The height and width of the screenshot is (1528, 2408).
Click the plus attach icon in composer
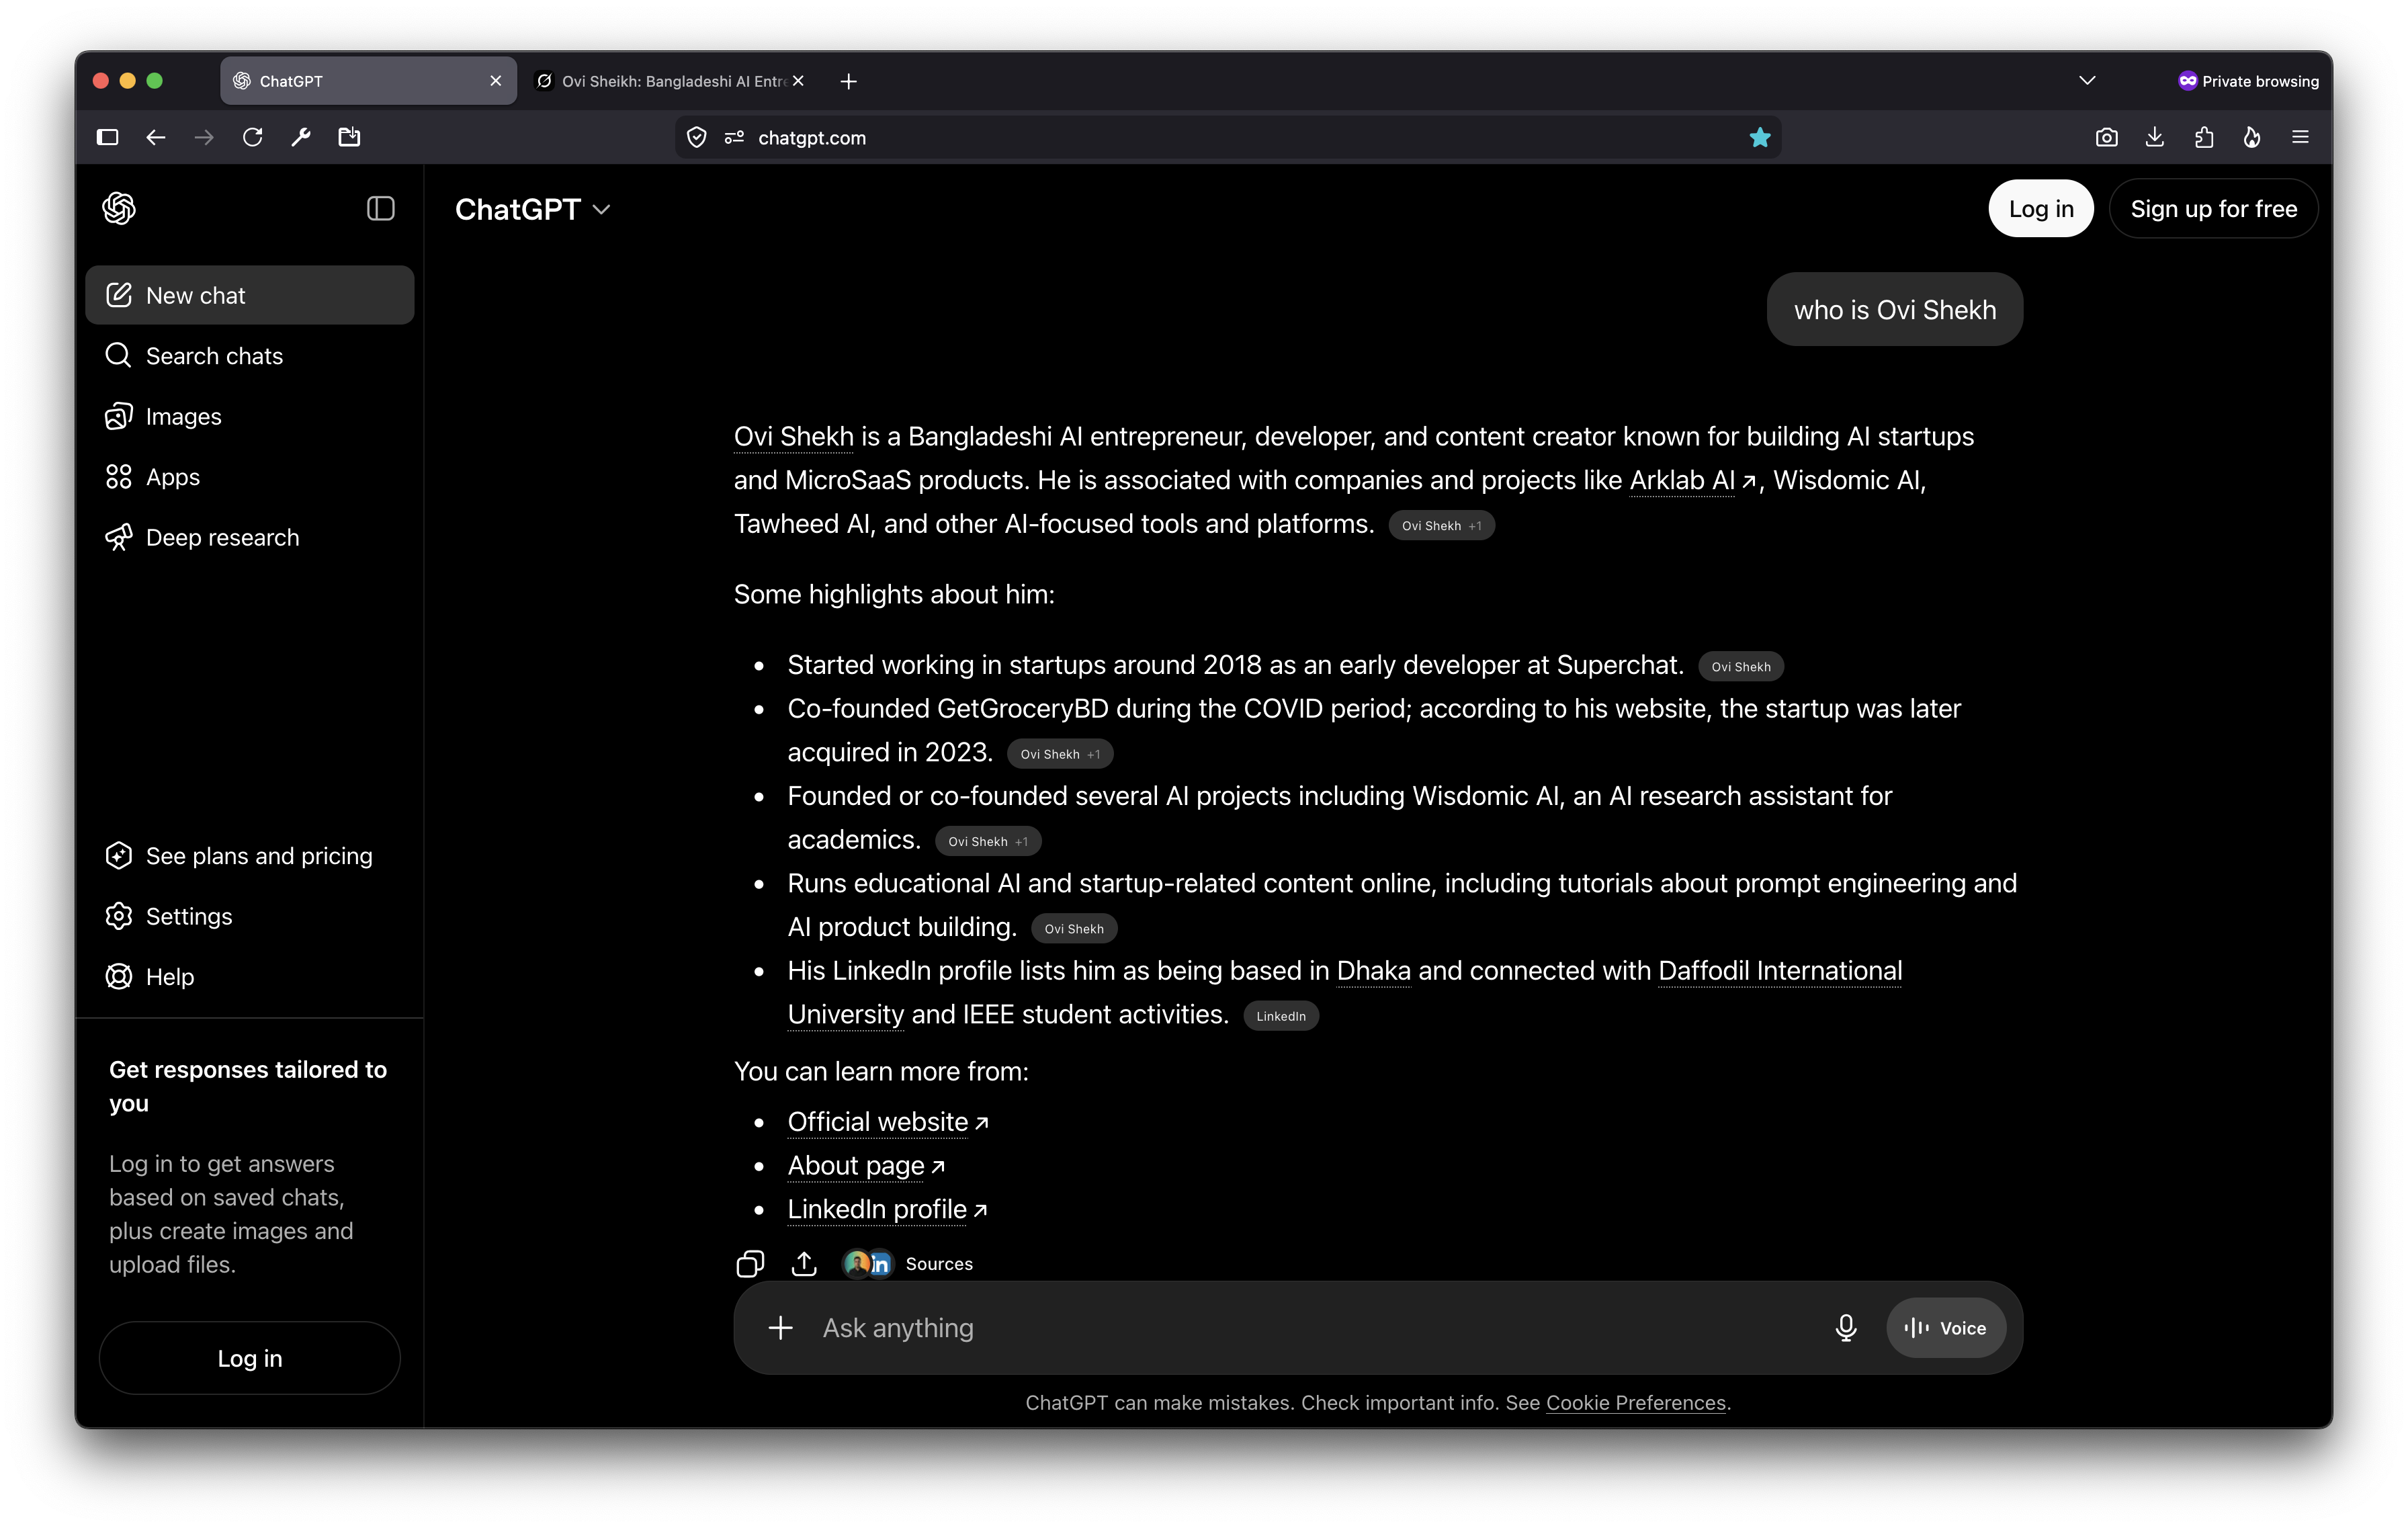point(781,1328)
